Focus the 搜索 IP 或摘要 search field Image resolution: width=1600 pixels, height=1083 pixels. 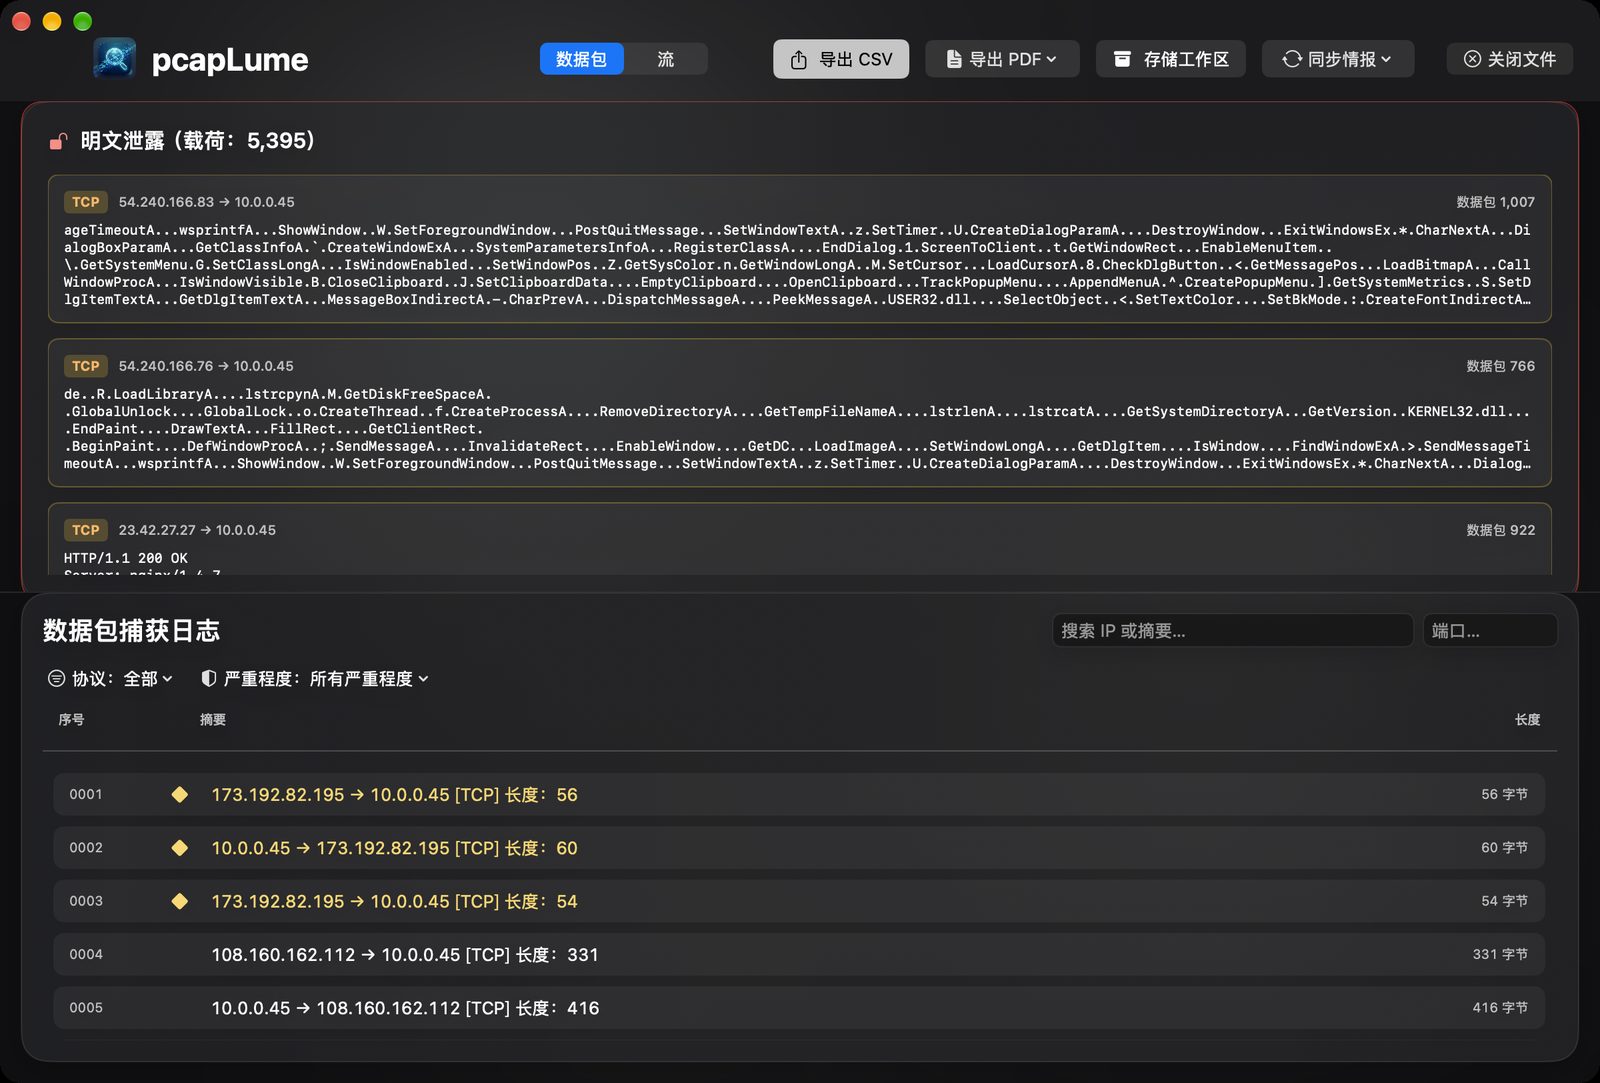click(1232, 631)
